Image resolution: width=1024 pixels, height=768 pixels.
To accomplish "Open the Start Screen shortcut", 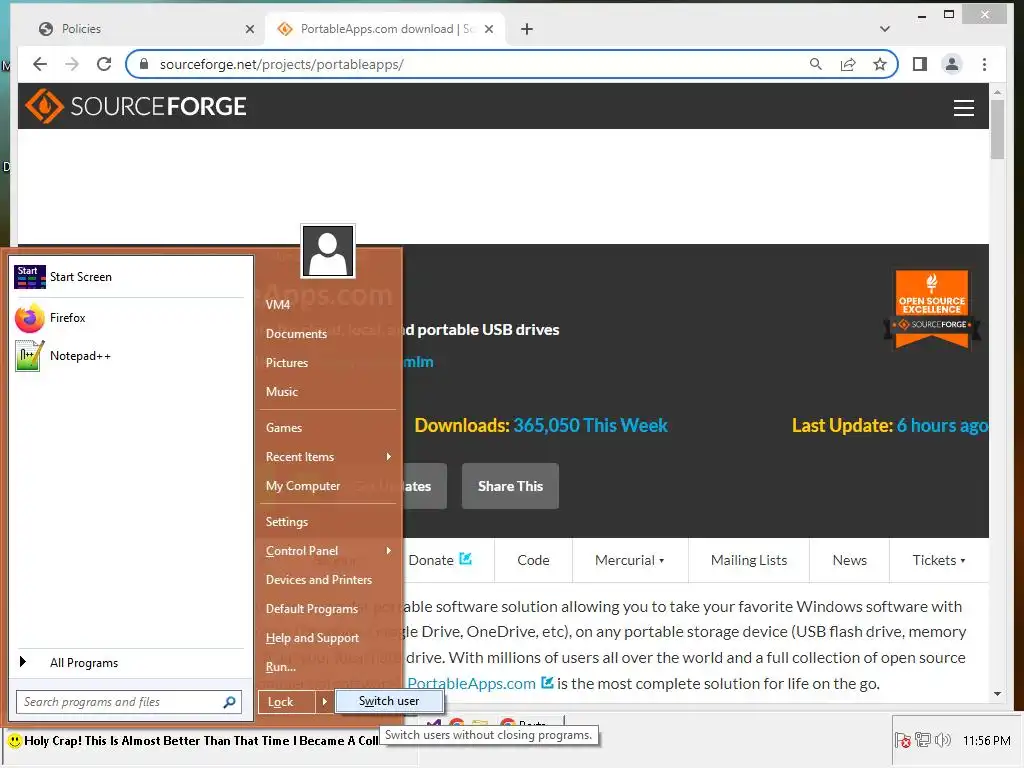I will (x=129, y=277).
